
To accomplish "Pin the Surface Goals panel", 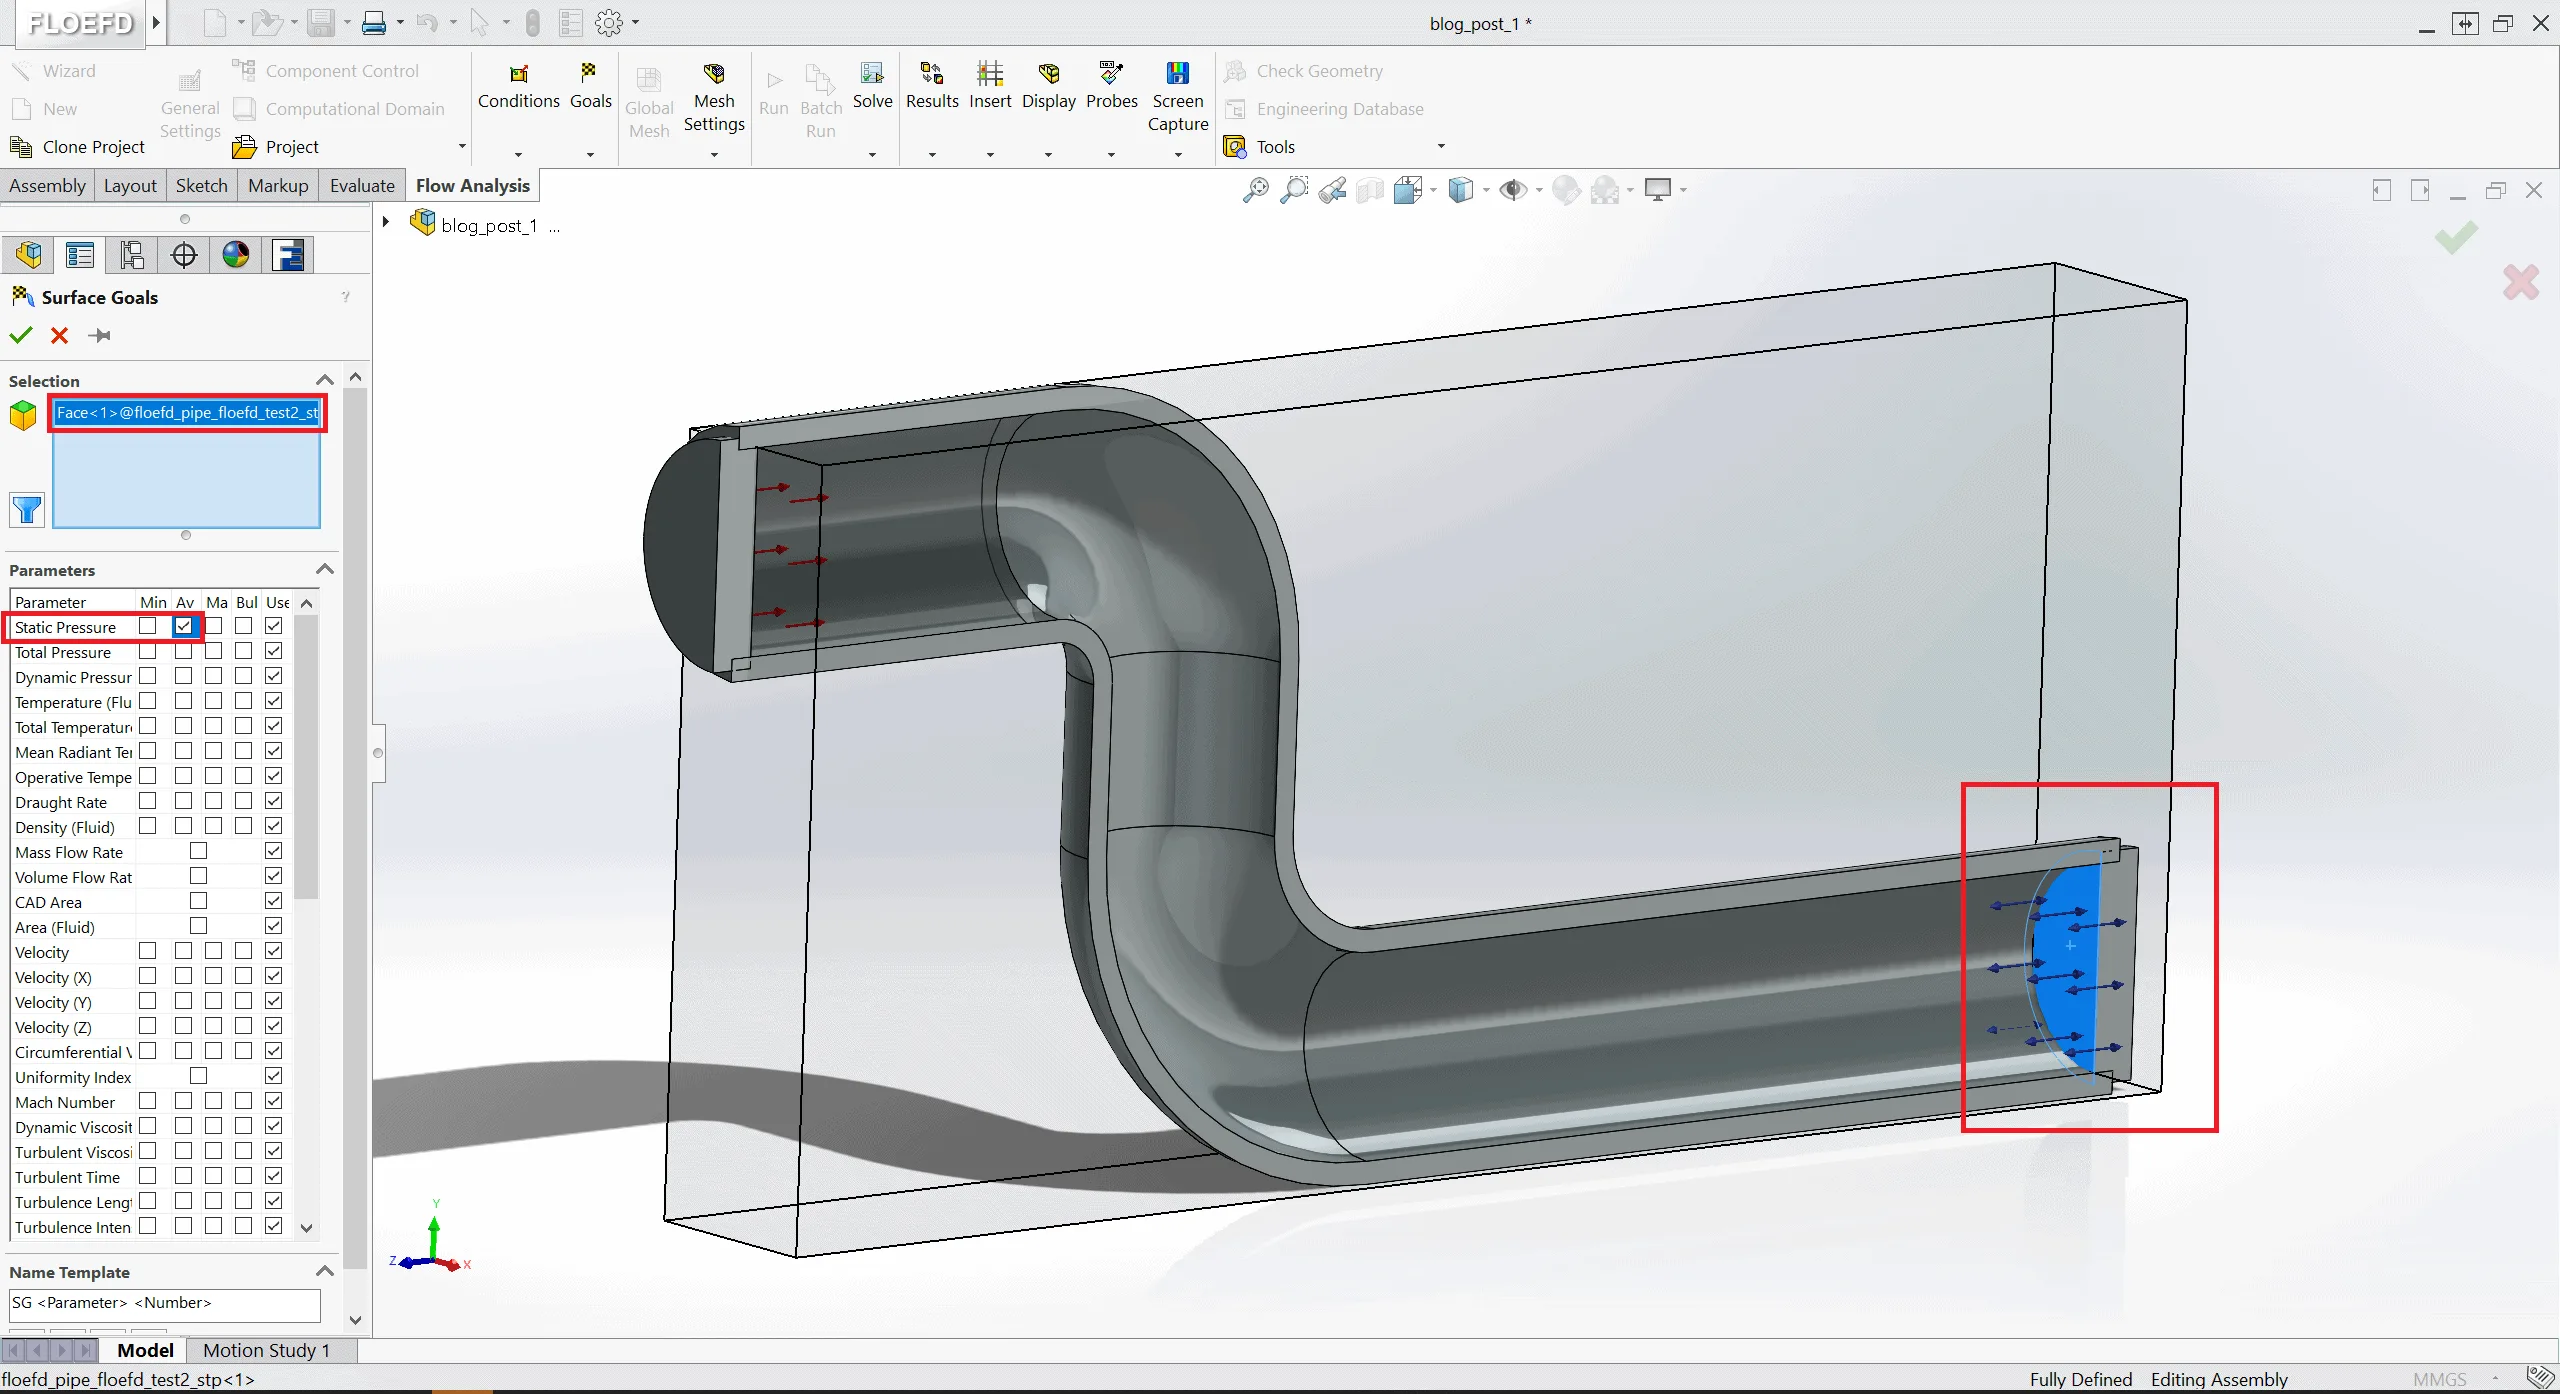I will pos(99,335).
